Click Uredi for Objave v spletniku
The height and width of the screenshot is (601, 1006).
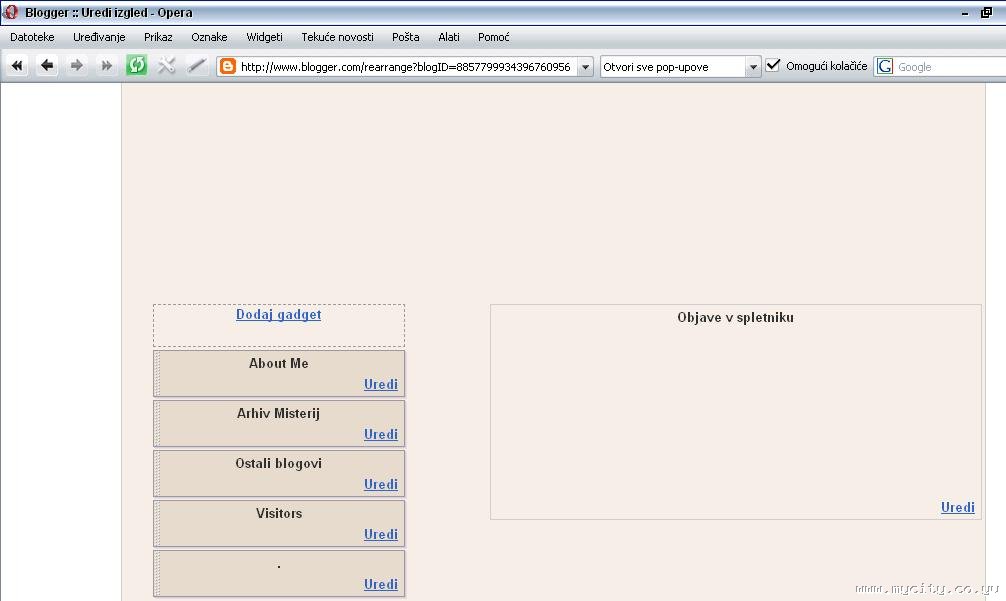tap(957, 507)
